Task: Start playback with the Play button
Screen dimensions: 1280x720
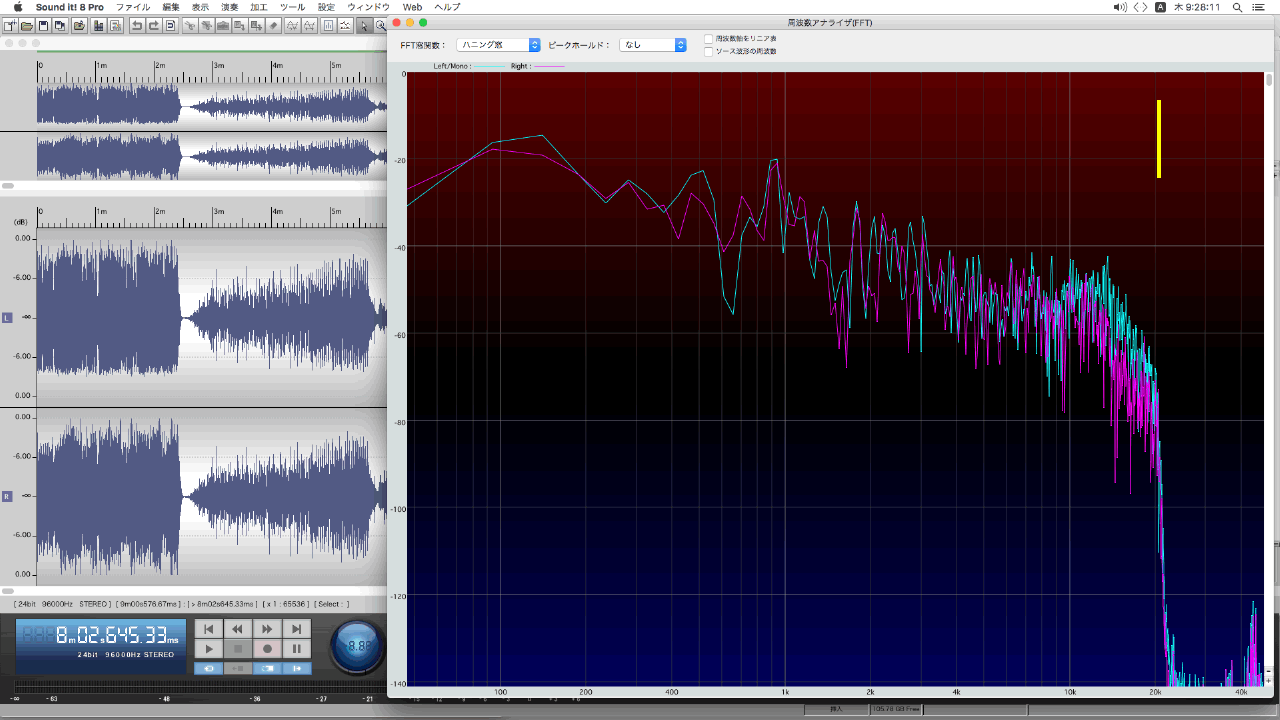Action: pos(209,649)
